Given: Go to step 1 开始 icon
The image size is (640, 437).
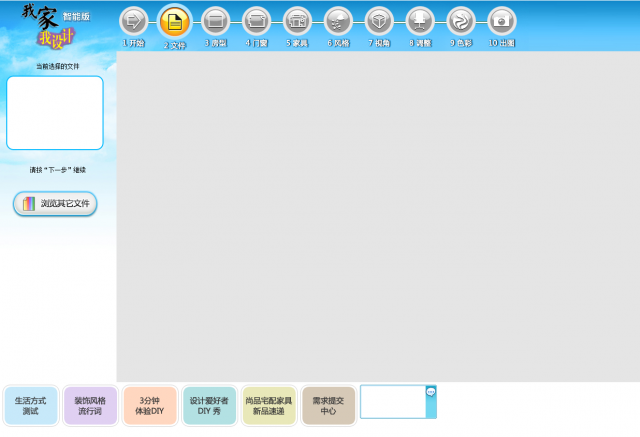Looking at the screenshot, I should coord(133,21).
